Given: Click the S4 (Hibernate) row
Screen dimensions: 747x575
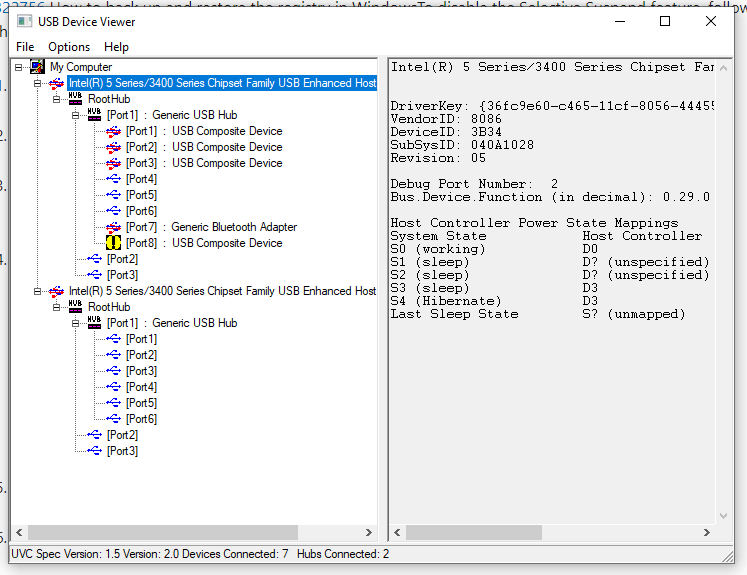Looking at the screenshot, I should tap(494, 301).
